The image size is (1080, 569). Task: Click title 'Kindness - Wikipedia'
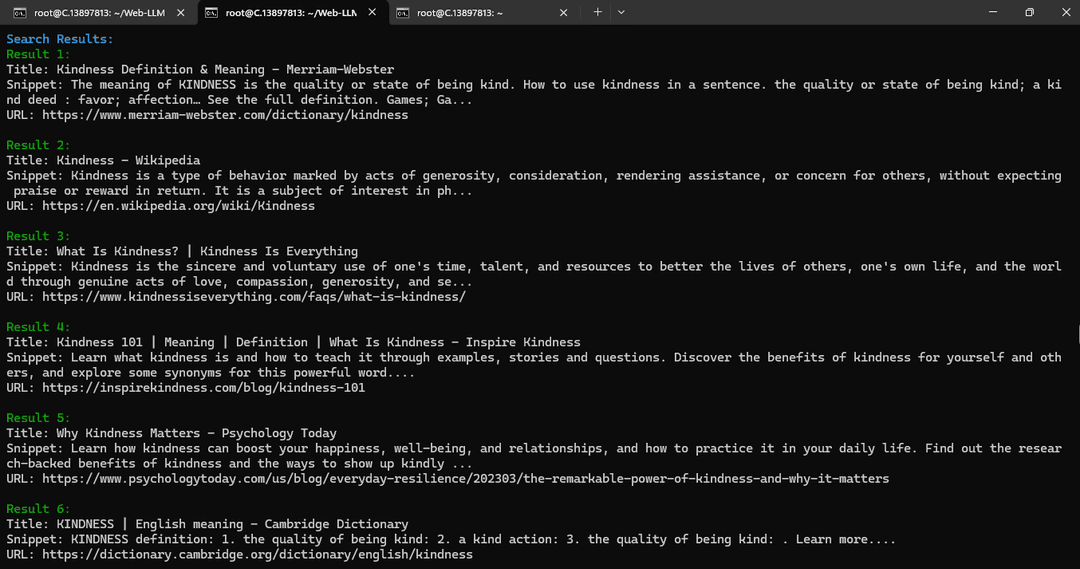pyautogui.click(x=128, y=161)
